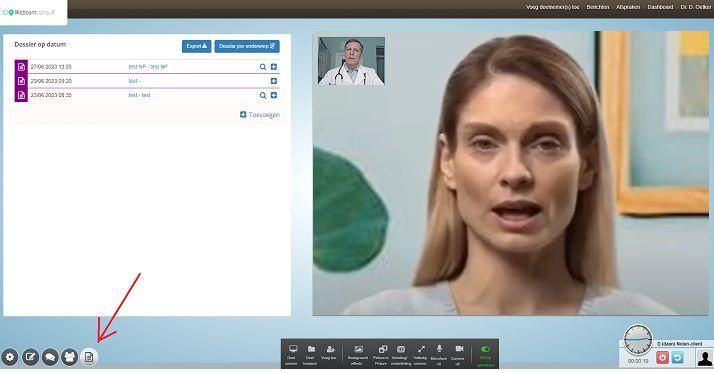Open the participants group icon

click(70, 357)
